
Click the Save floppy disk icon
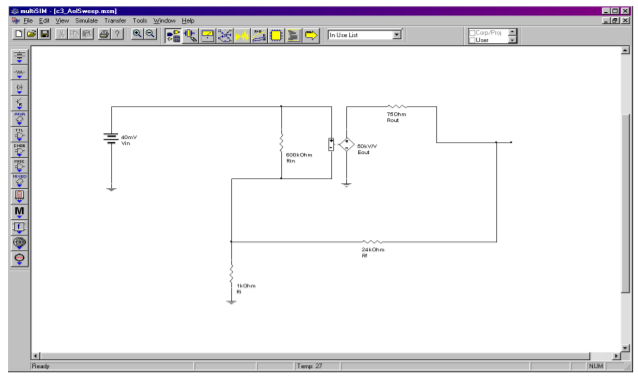point(44,34)
